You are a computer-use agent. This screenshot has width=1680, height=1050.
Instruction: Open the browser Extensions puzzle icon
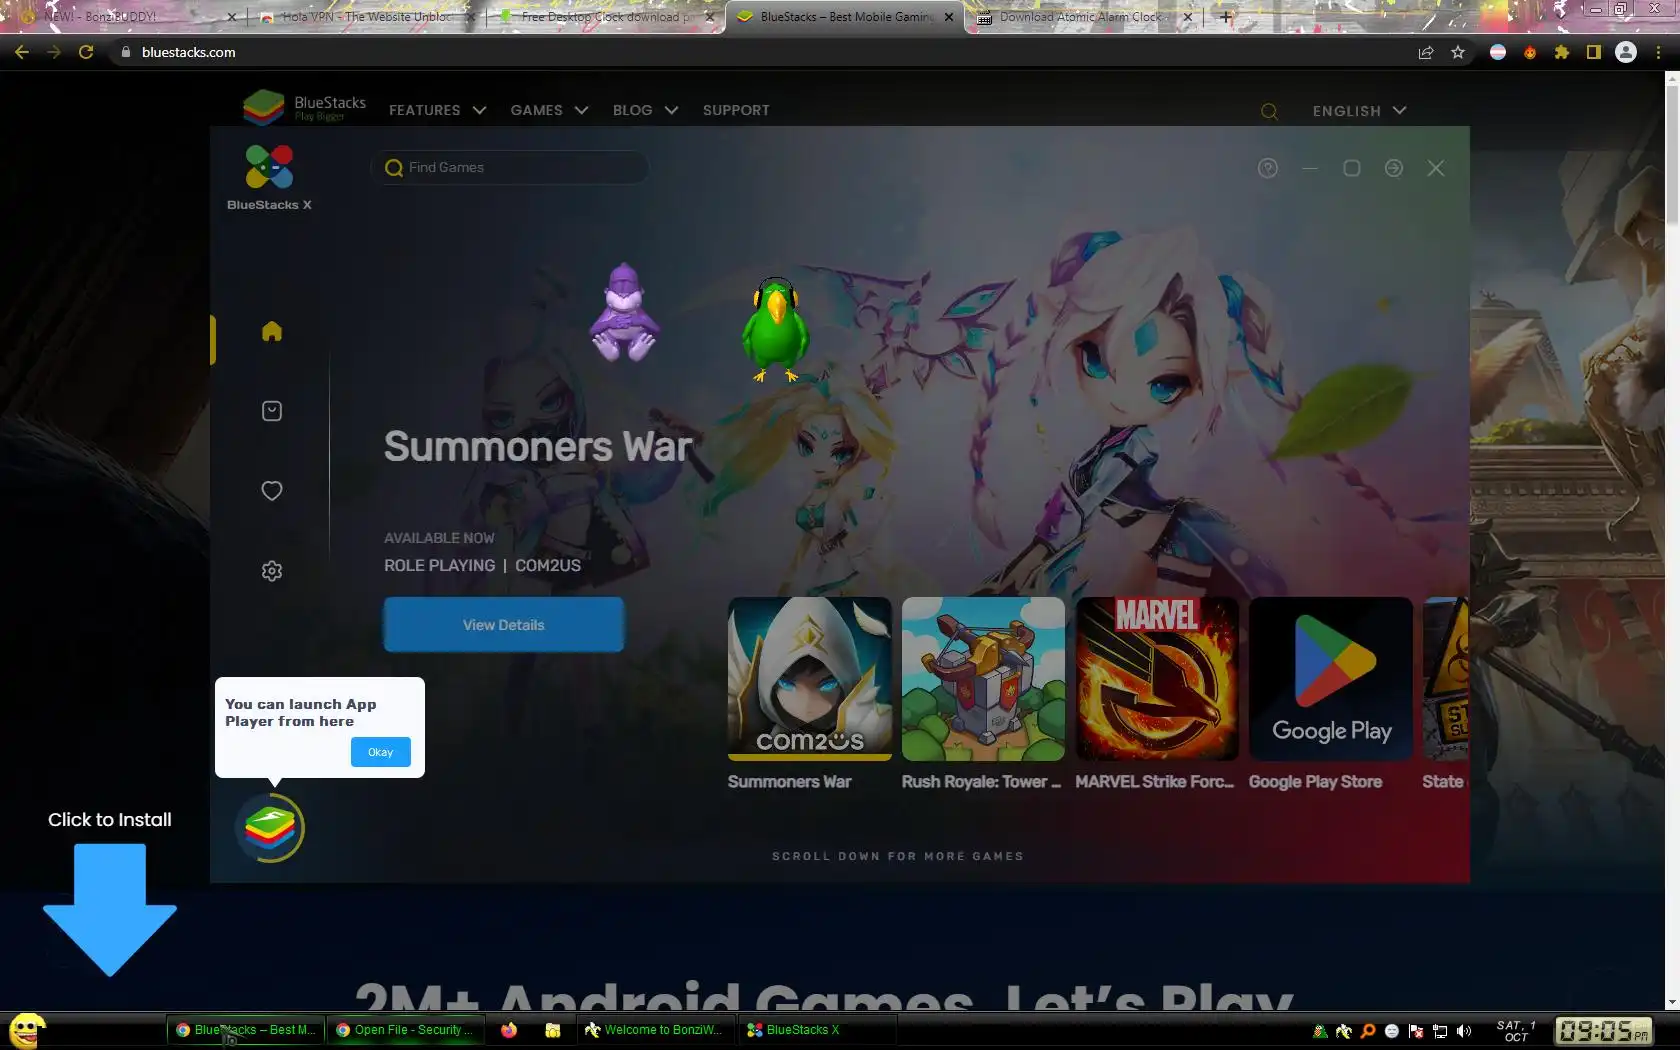(1562, 52)
